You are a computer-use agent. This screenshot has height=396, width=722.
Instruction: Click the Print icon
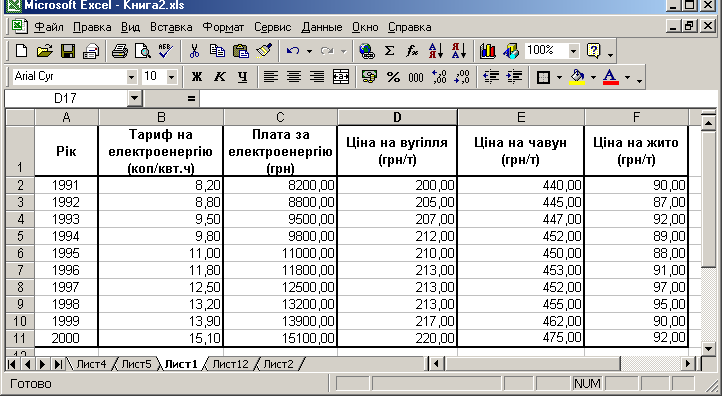click(120, 51)
